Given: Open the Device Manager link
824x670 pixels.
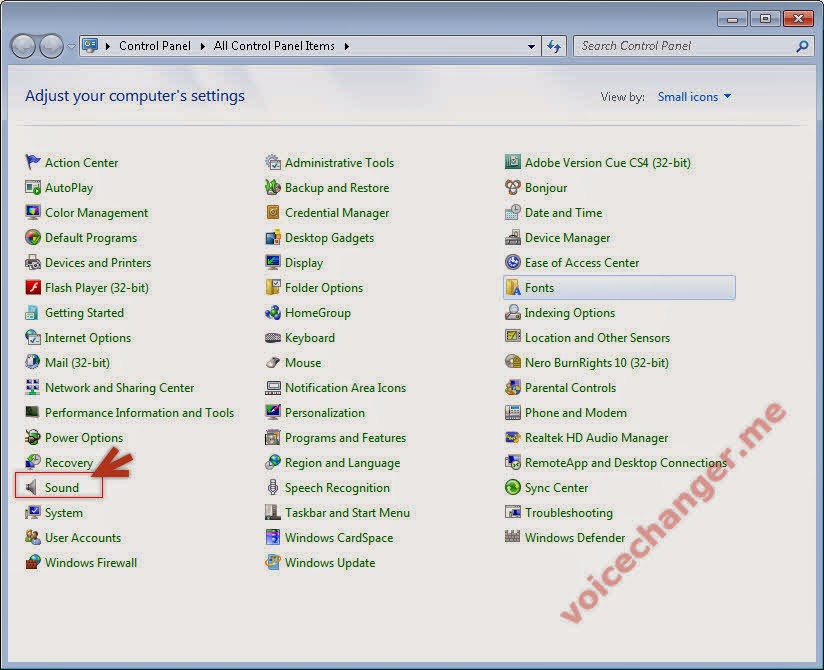Looking at the screenshot, I should pyautogui.click(x=567, y=238).
